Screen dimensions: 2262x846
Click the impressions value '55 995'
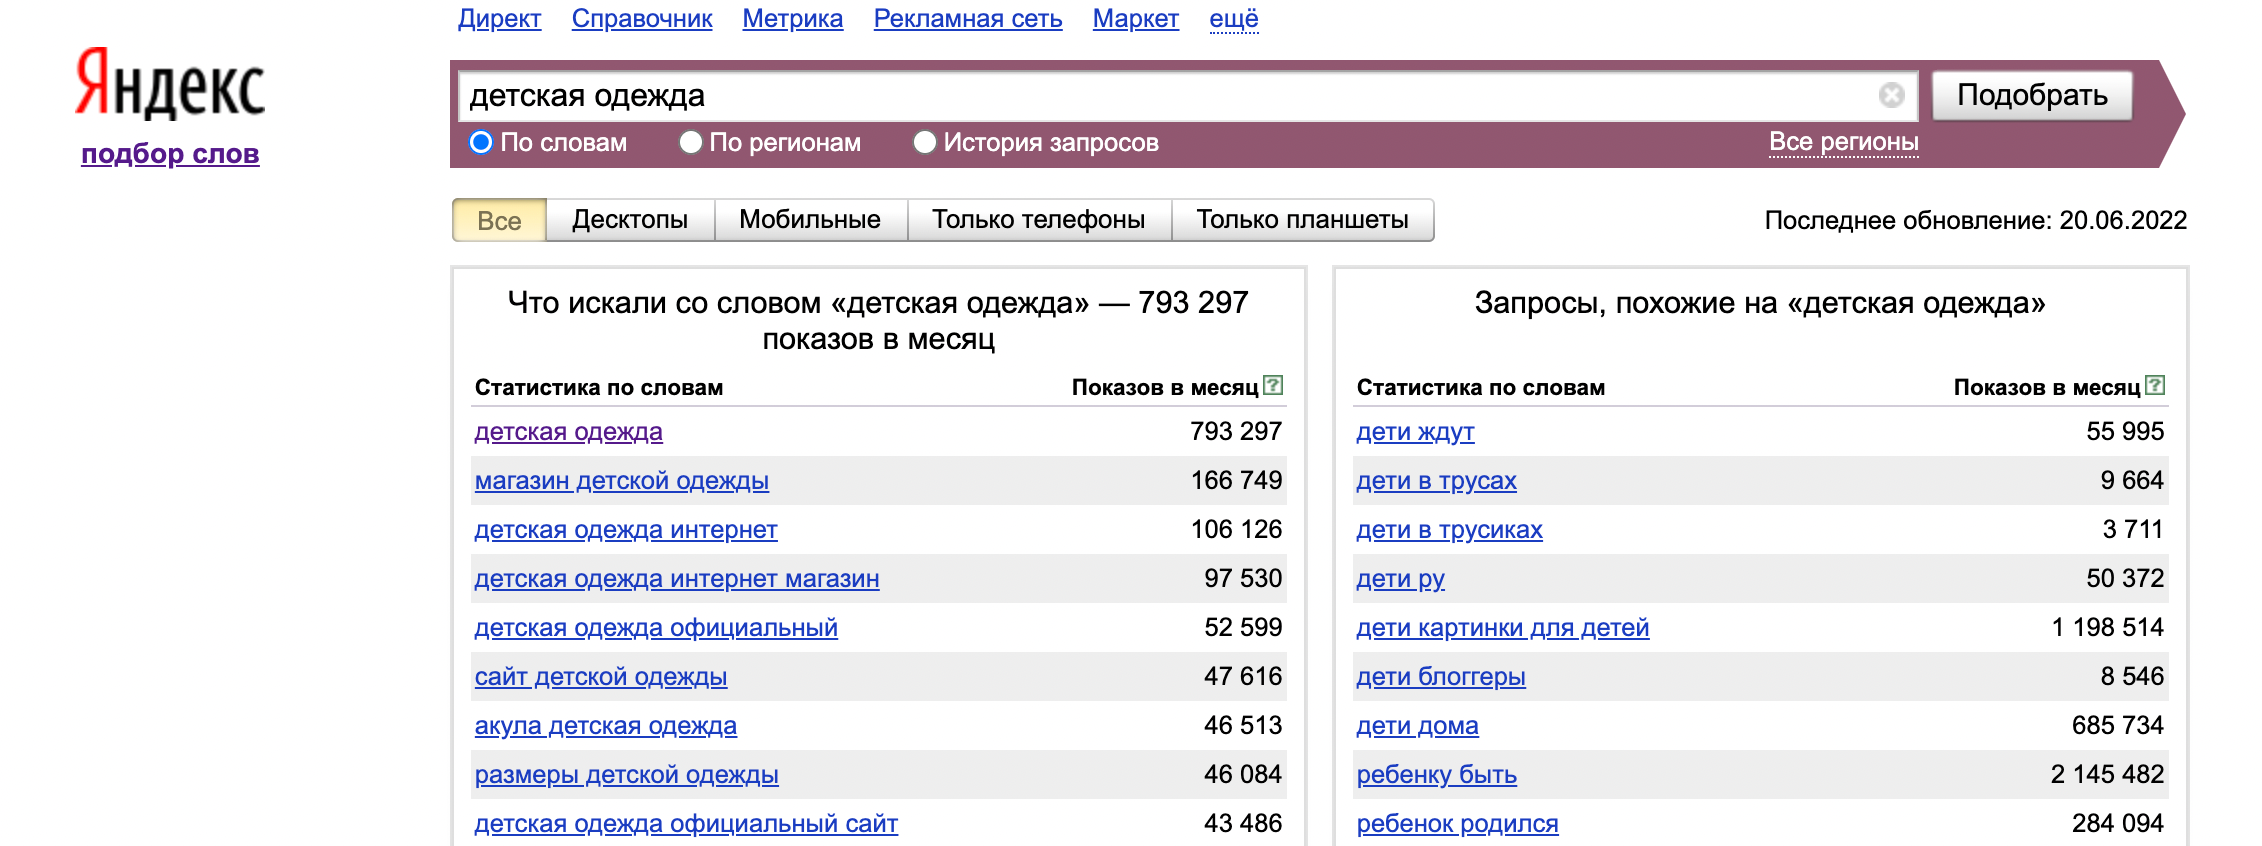pyautogui.click(x=2125, y=432)
